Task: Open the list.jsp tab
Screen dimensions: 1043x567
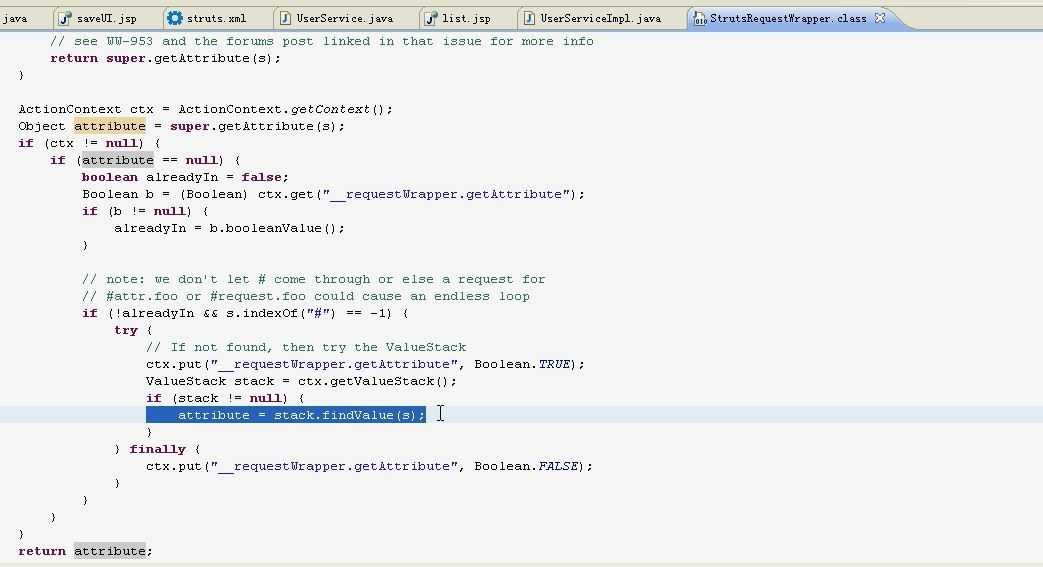Action: click(458, 18)
